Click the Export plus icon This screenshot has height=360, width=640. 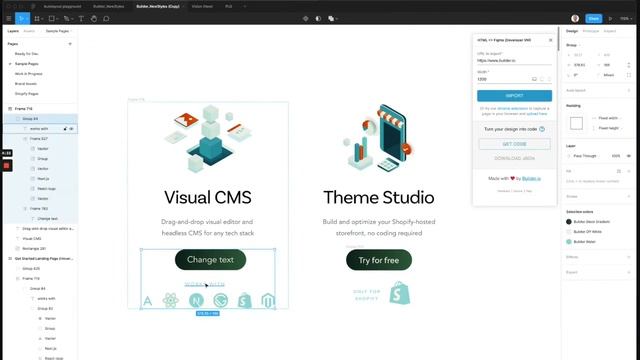point(629,272)
